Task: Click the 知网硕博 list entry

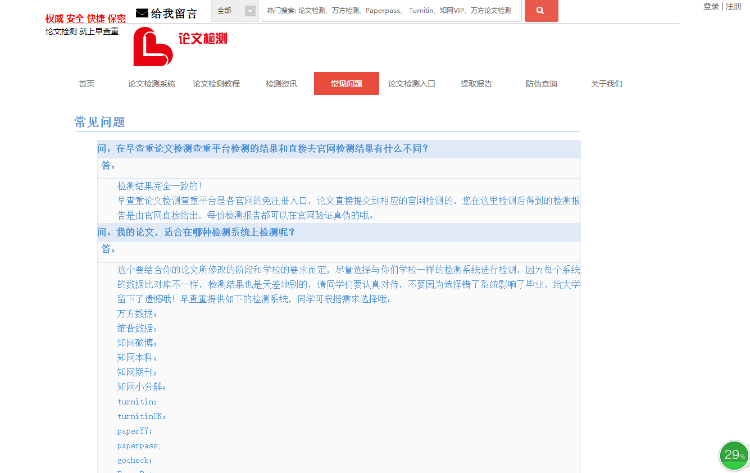Action: [137, 343]
